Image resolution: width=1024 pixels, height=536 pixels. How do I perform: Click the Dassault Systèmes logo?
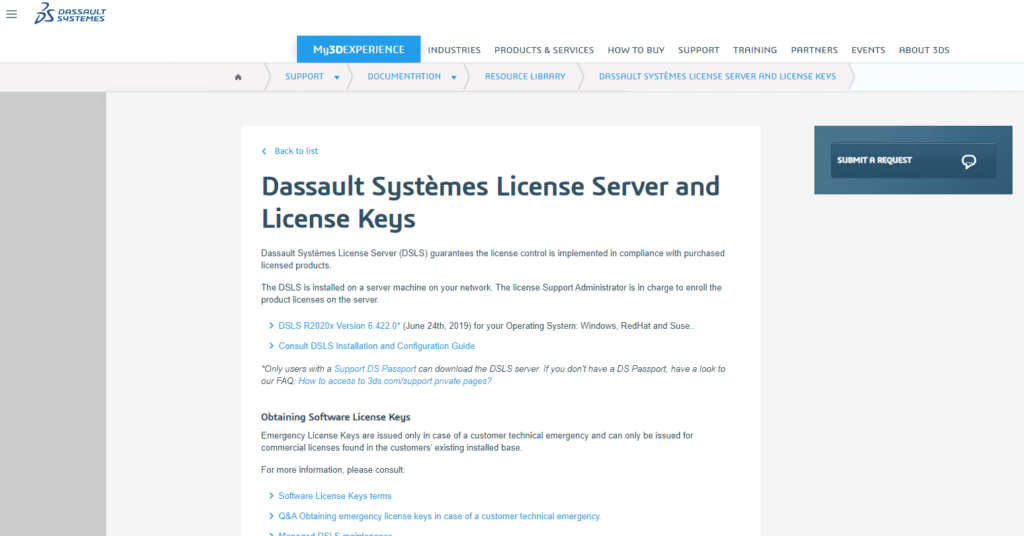[x=70, y=13]
